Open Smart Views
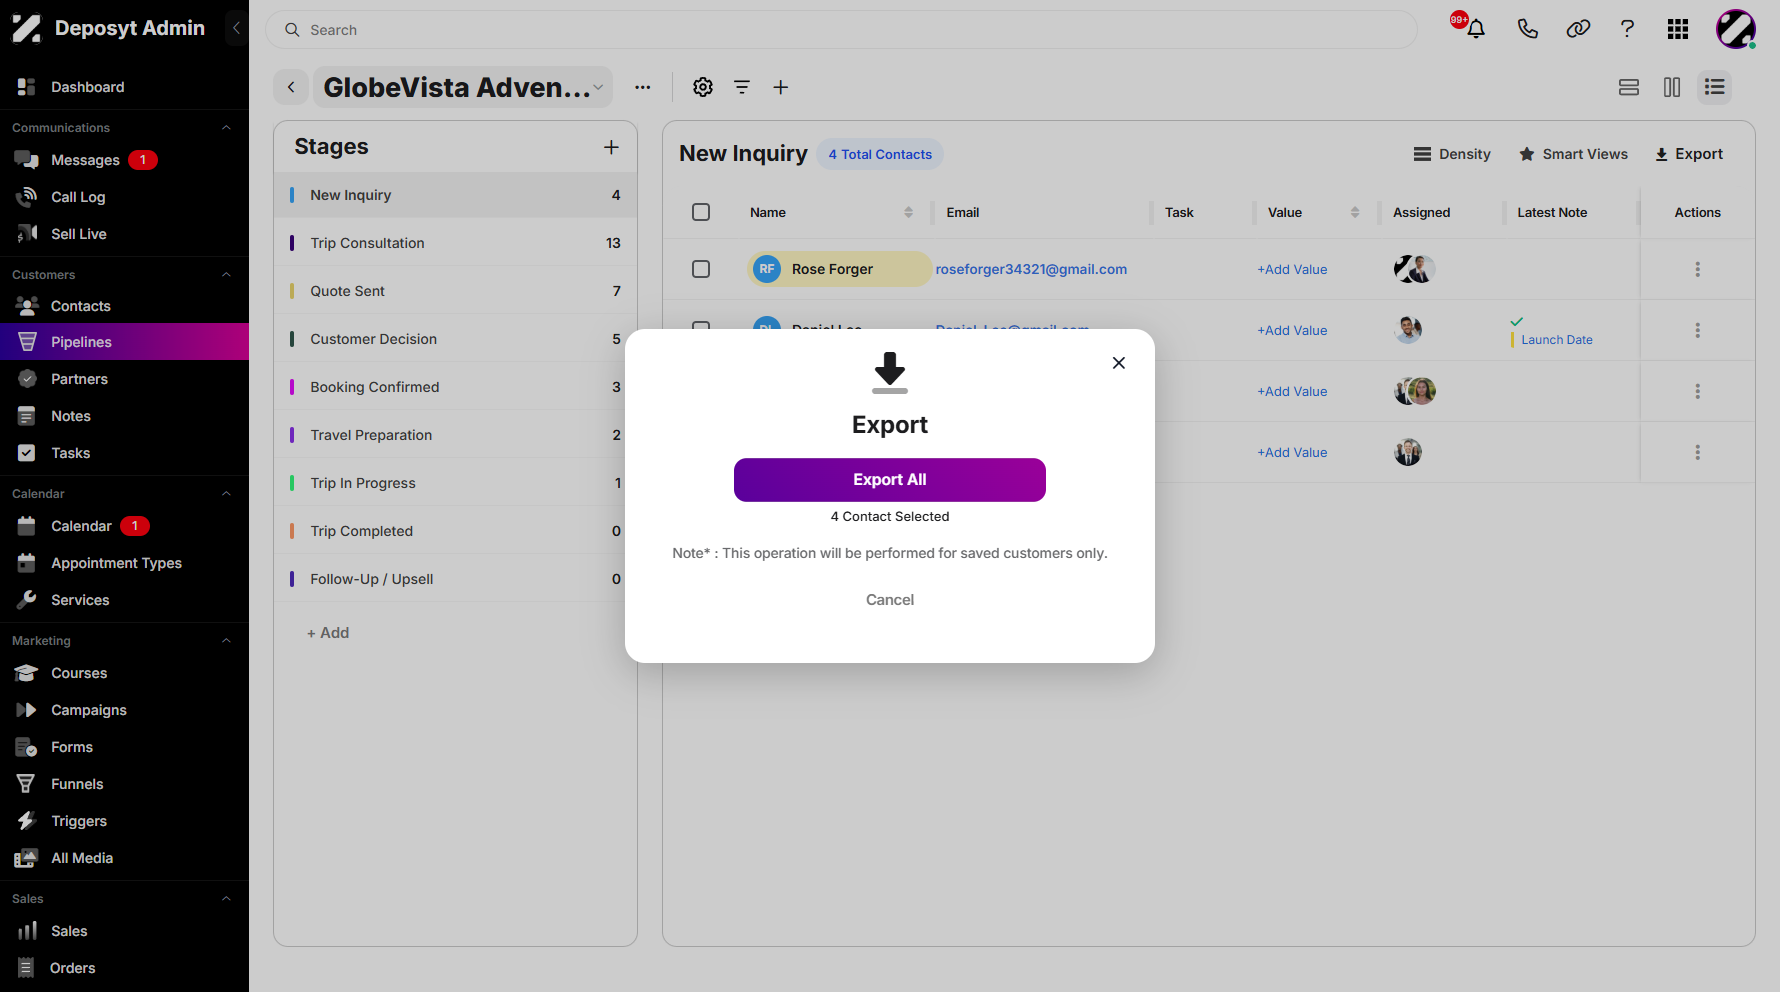 pyautogui.click(x=1573, y=154)
